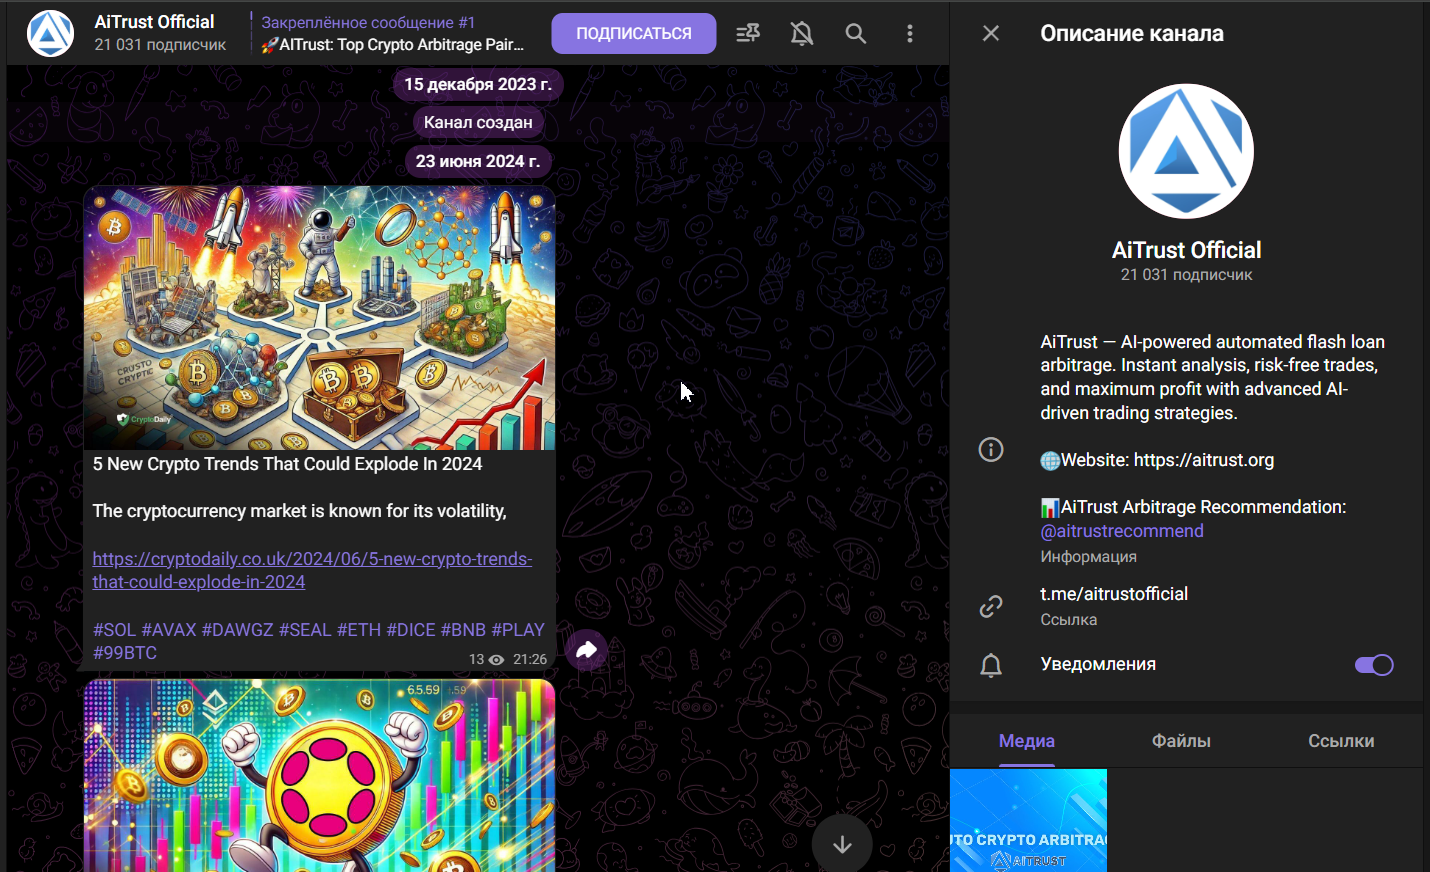Click the '5 New Crypto Trends' post headline
The height and width of the screenshot is (872, 1430).
[x=288, y=464]
